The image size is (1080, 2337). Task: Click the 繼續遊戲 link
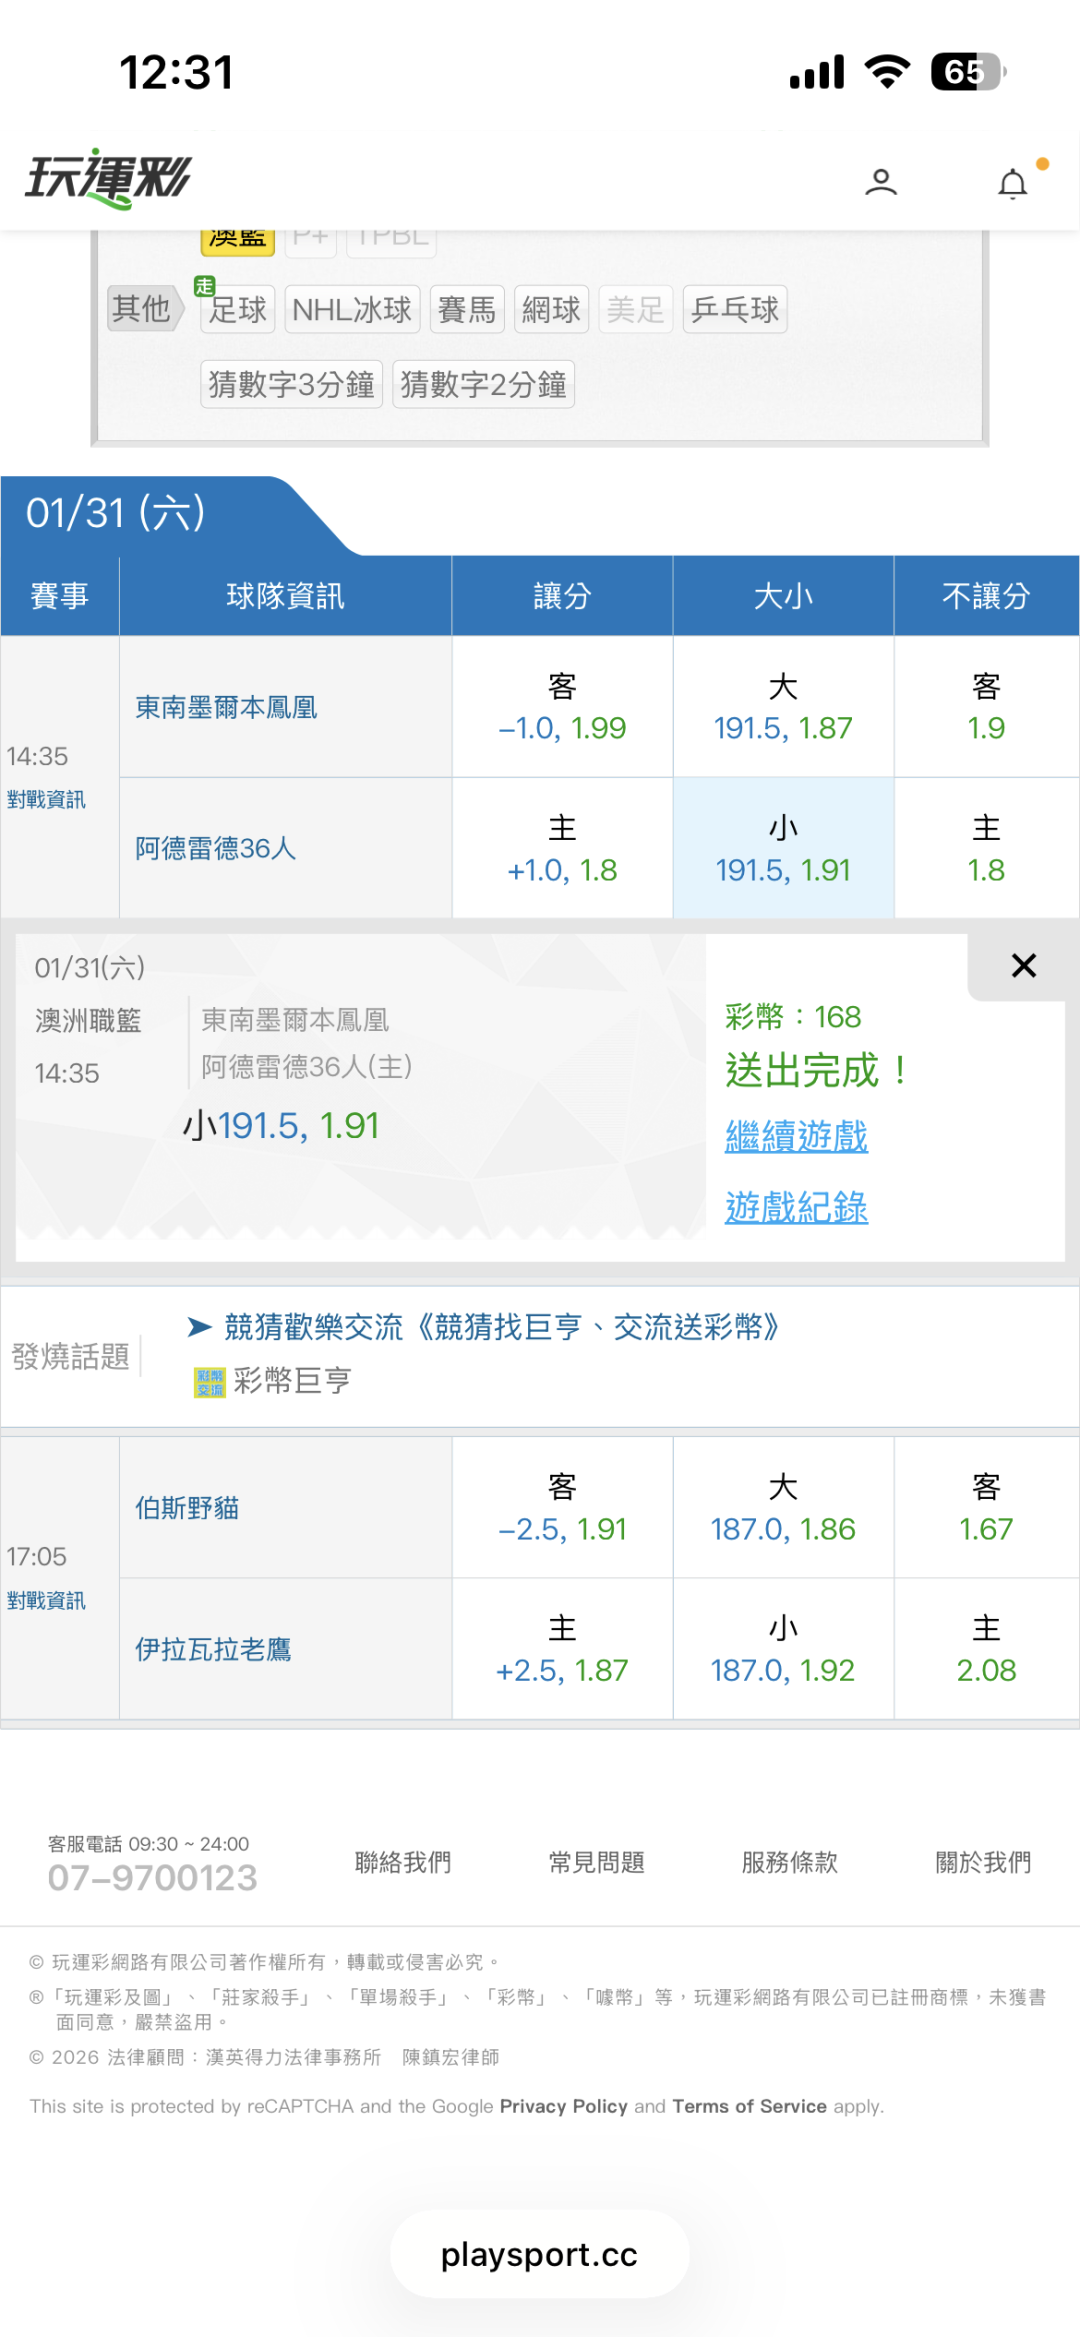click(796, 1137)
